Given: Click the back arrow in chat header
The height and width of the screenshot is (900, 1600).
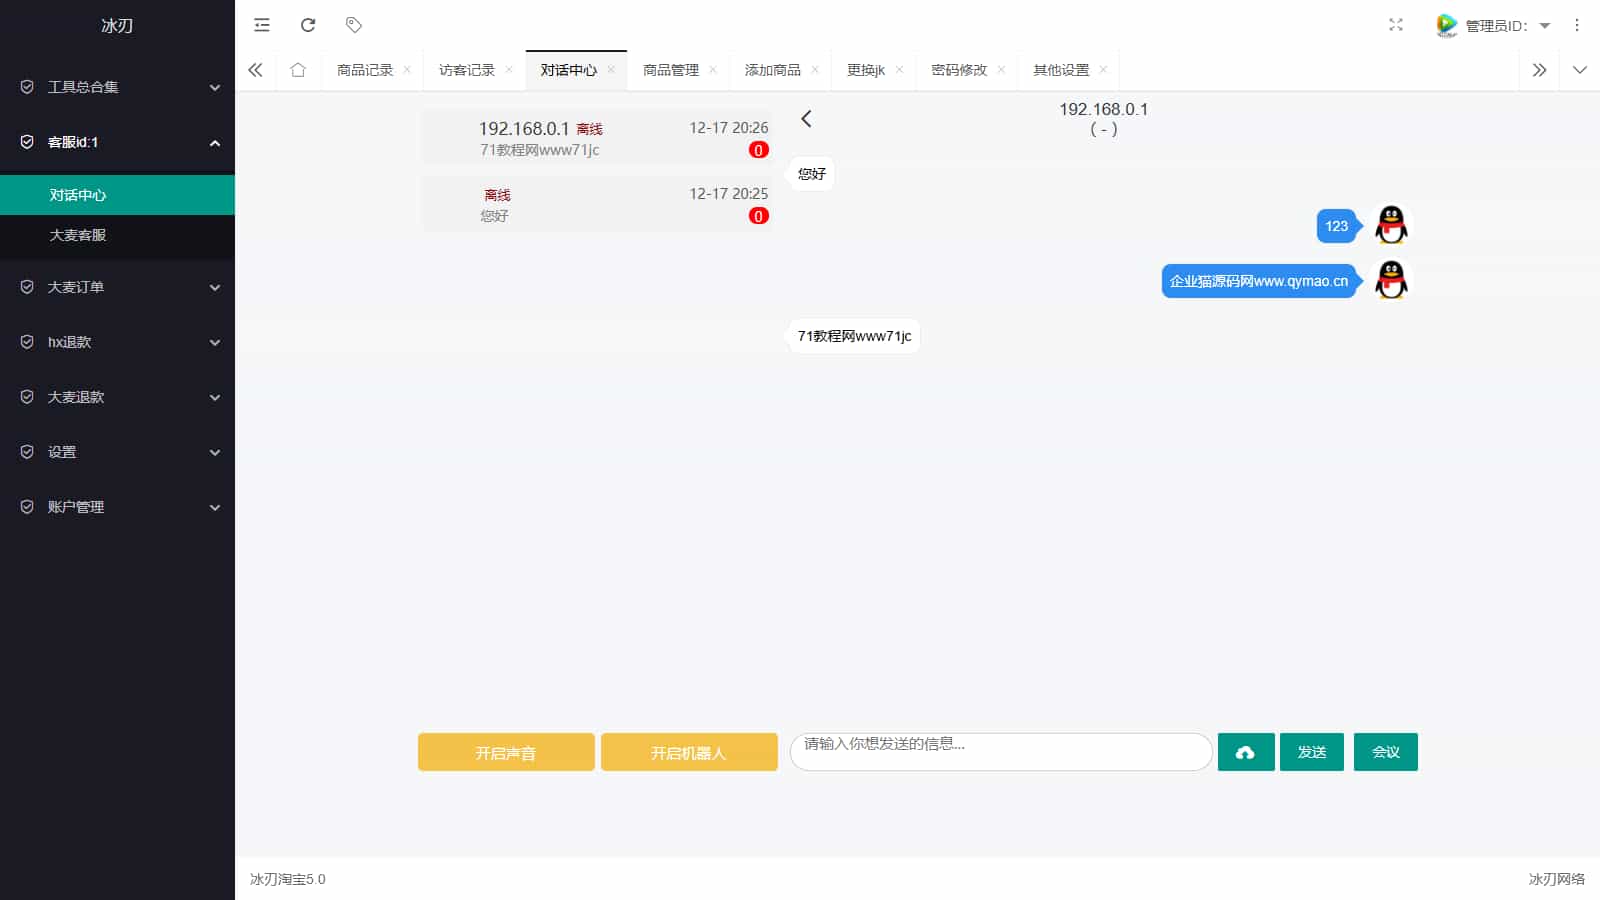Looking at the screenshot, I should pos(806,119).
